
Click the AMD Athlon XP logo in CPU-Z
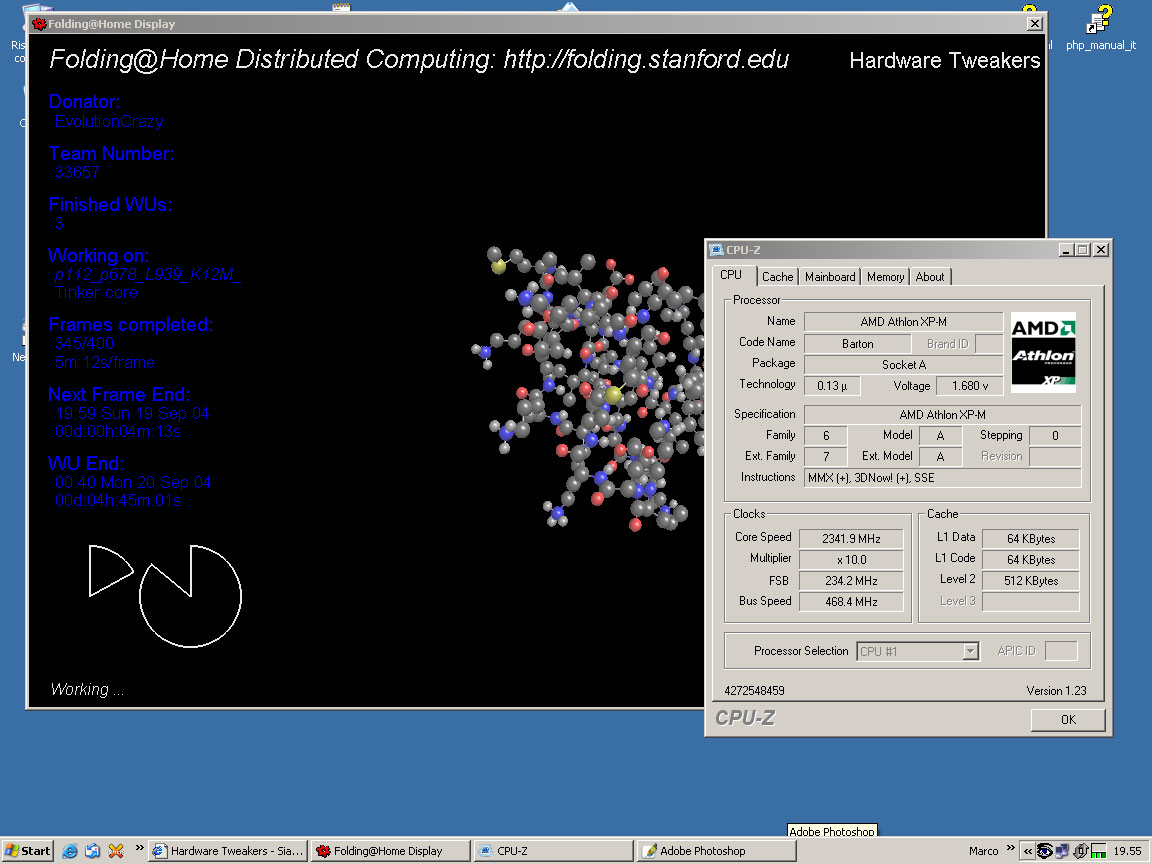pos(1043,353)
